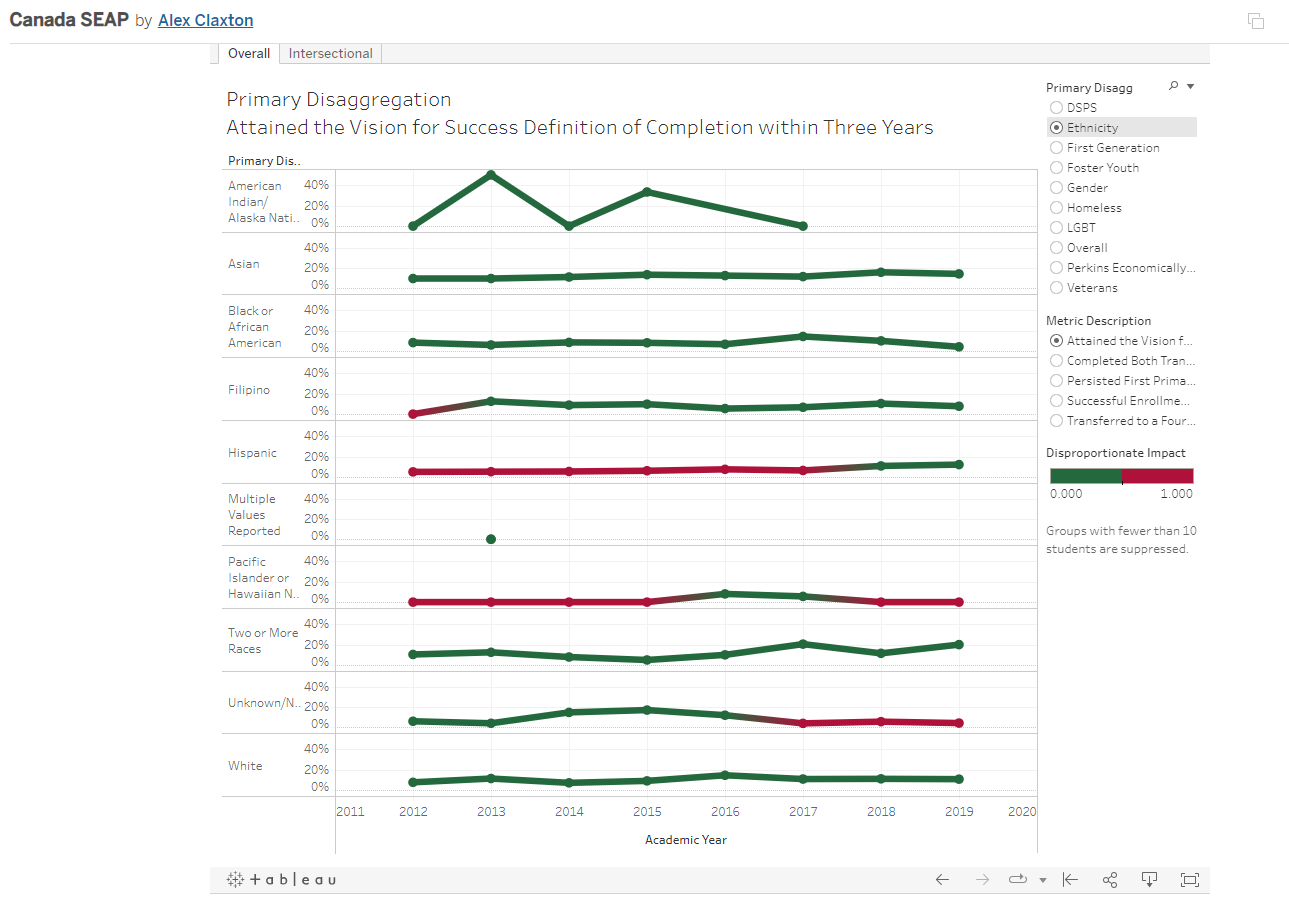
Task: Click the duplicate window icon at top right
Action: [x=1256, y=21]
